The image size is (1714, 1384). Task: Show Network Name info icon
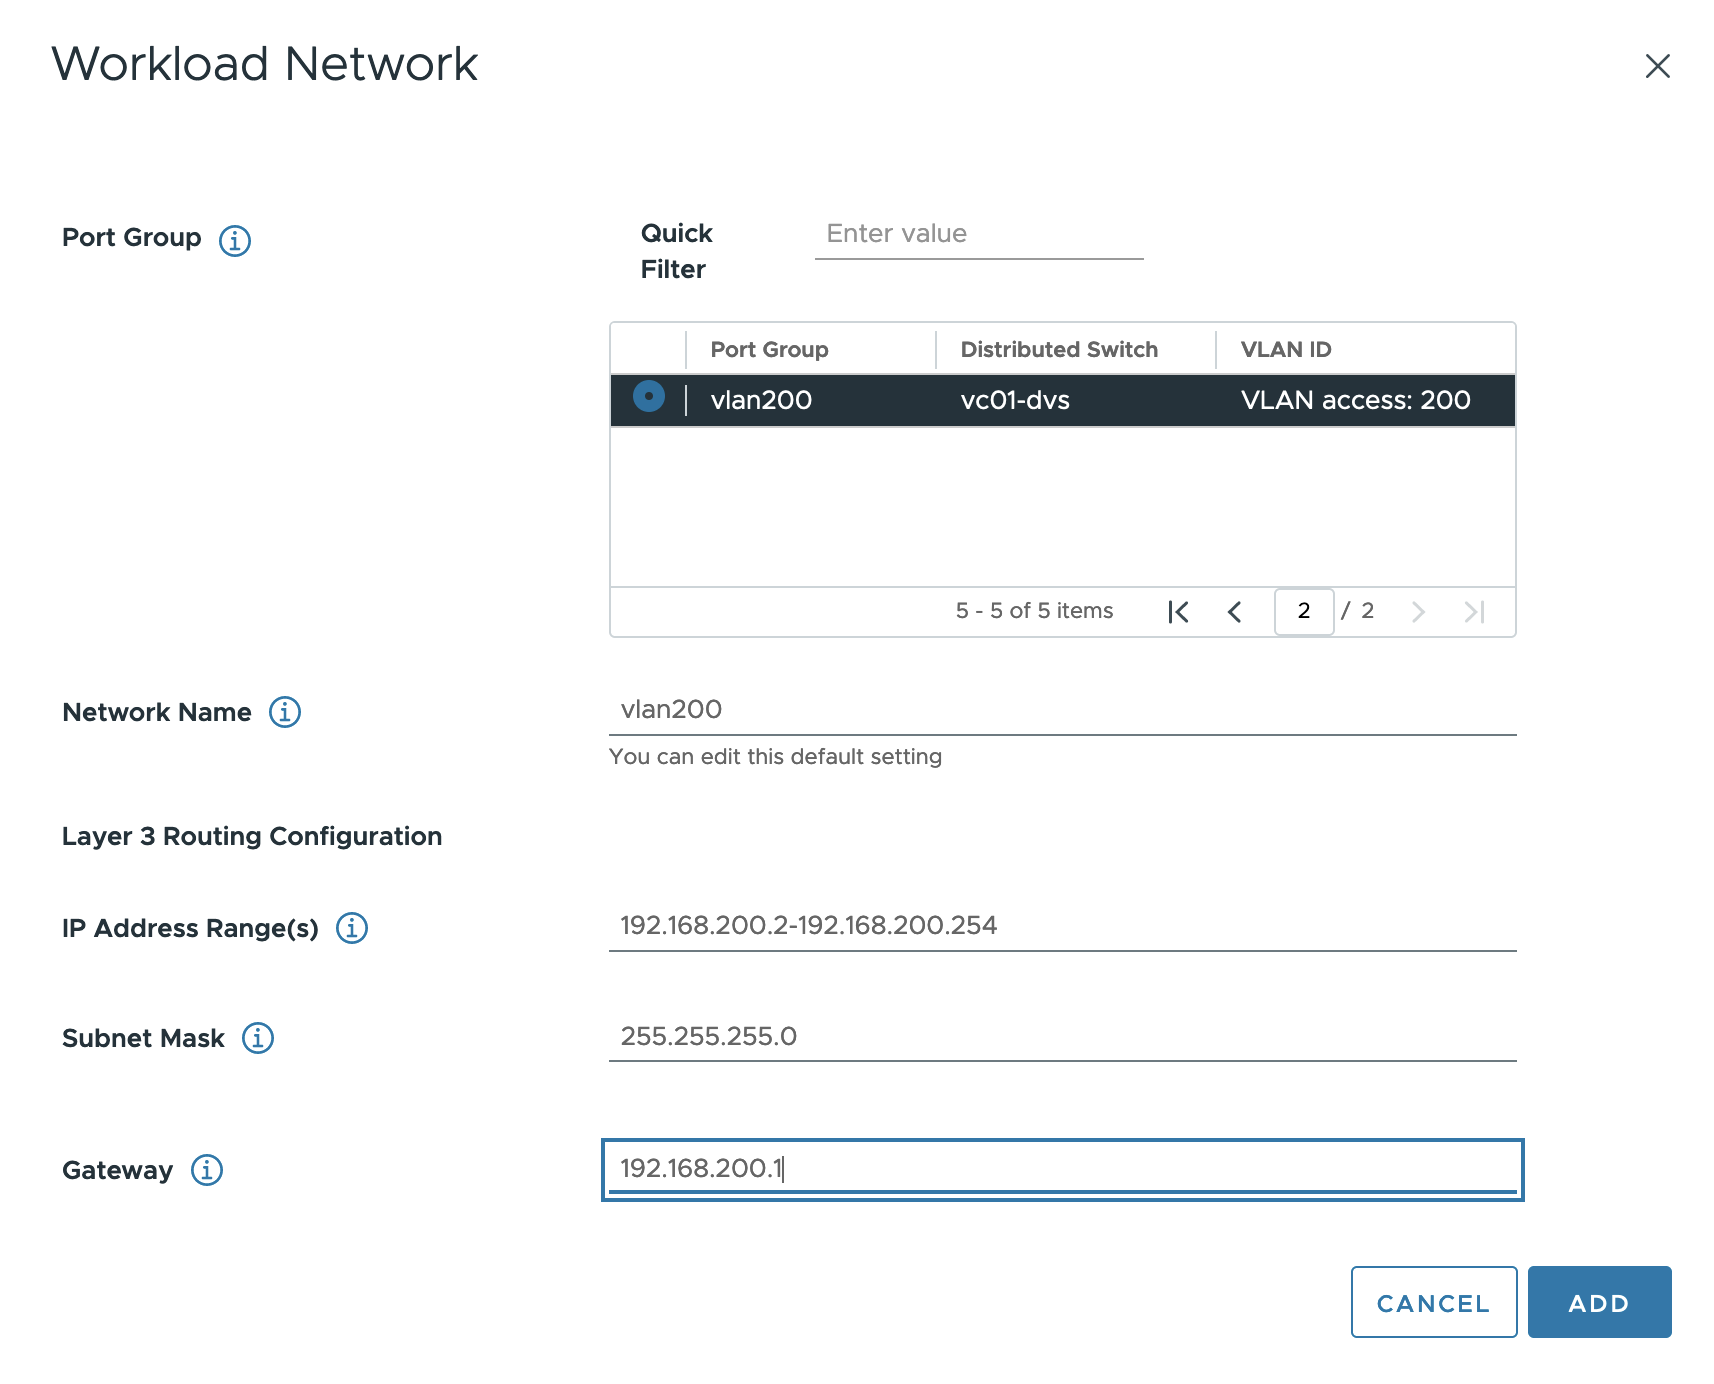285,712
